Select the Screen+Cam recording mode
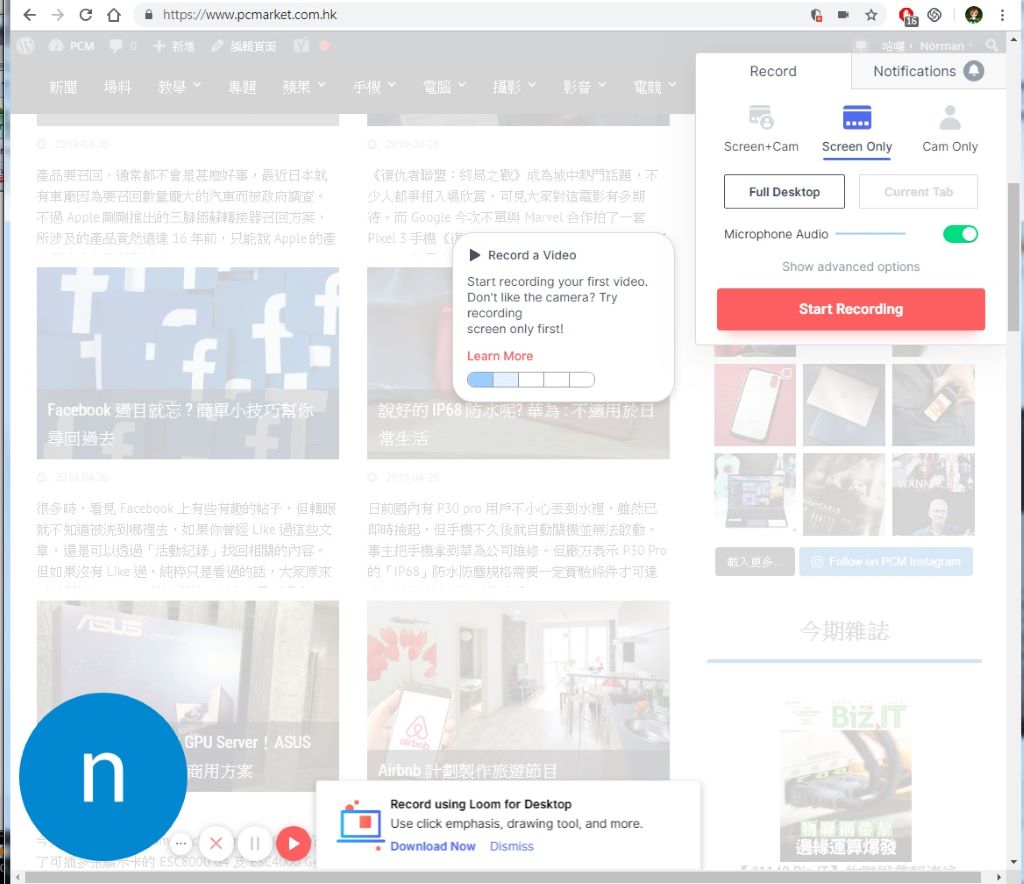 (x=761, y=129)
